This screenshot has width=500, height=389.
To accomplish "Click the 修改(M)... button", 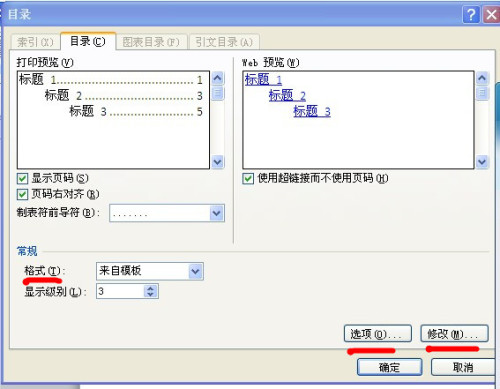I will [x=454, y=334].
